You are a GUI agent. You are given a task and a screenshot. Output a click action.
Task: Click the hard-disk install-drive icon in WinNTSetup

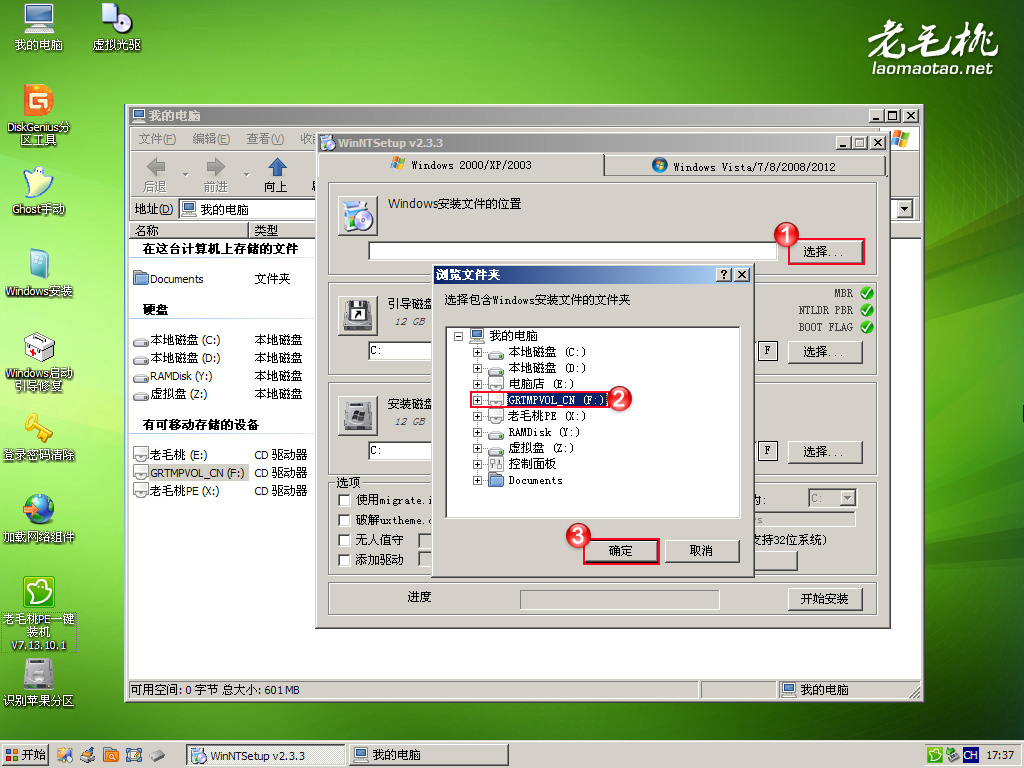pos(358,416)
